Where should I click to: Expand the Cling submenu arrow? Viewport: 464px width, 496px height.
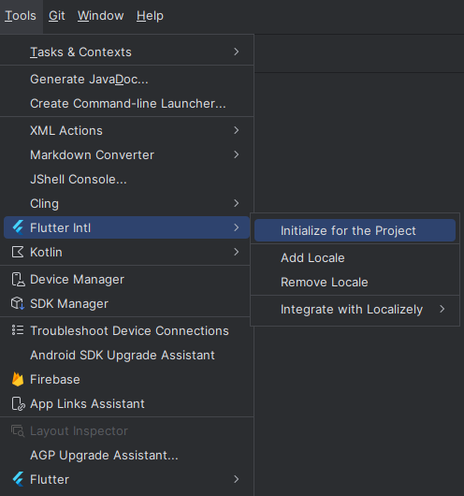[236, 203]
